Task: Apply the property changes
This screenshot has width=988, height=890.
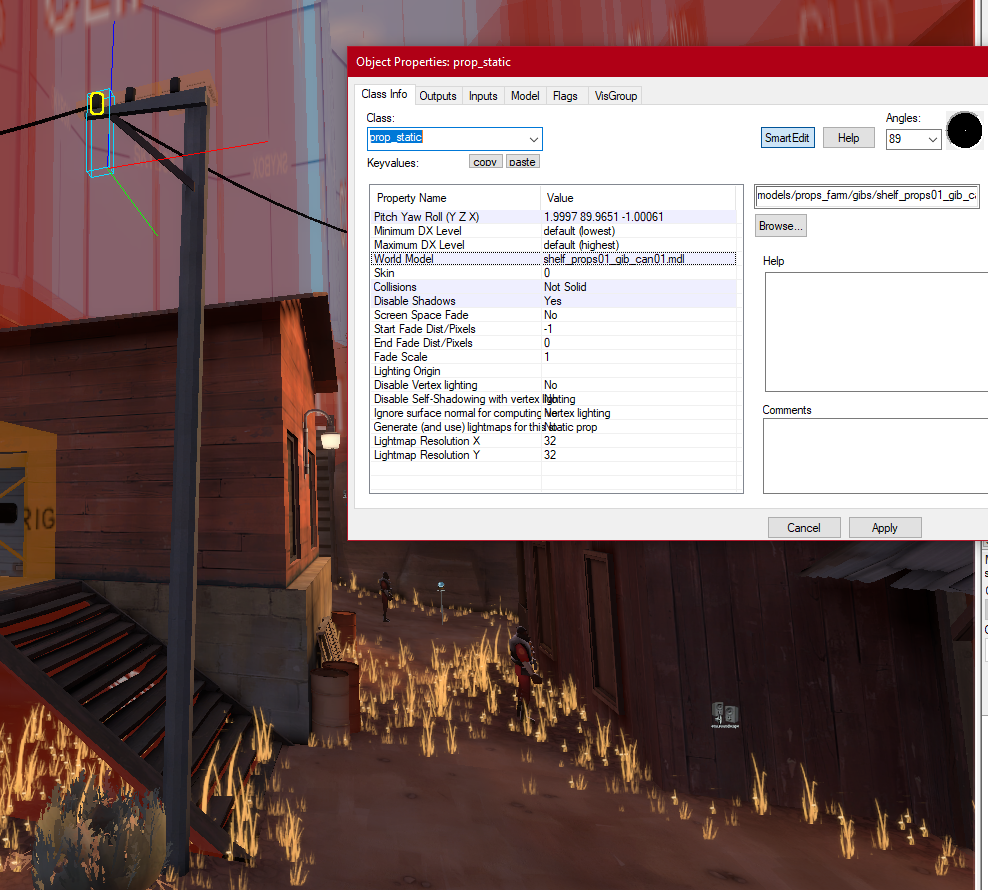Action: tap(885, 528)
